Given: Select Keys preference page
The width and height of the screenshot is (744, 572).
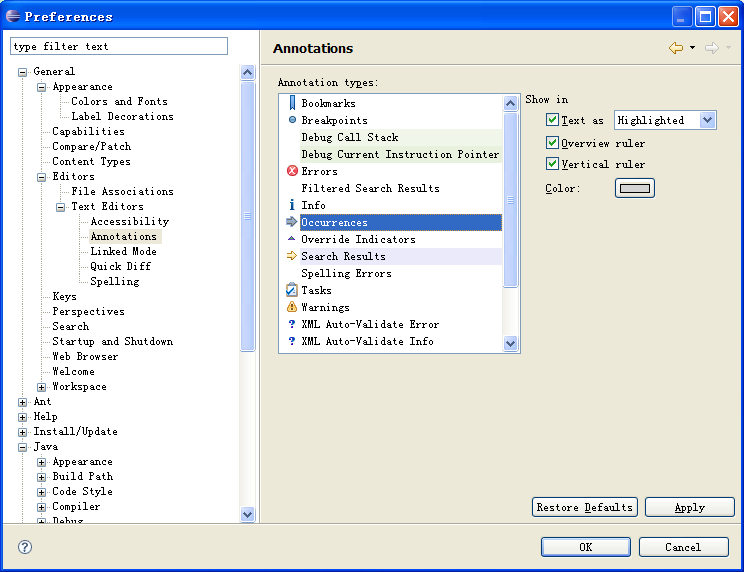Looking at the screenshot, I should [x=64, y=297].
